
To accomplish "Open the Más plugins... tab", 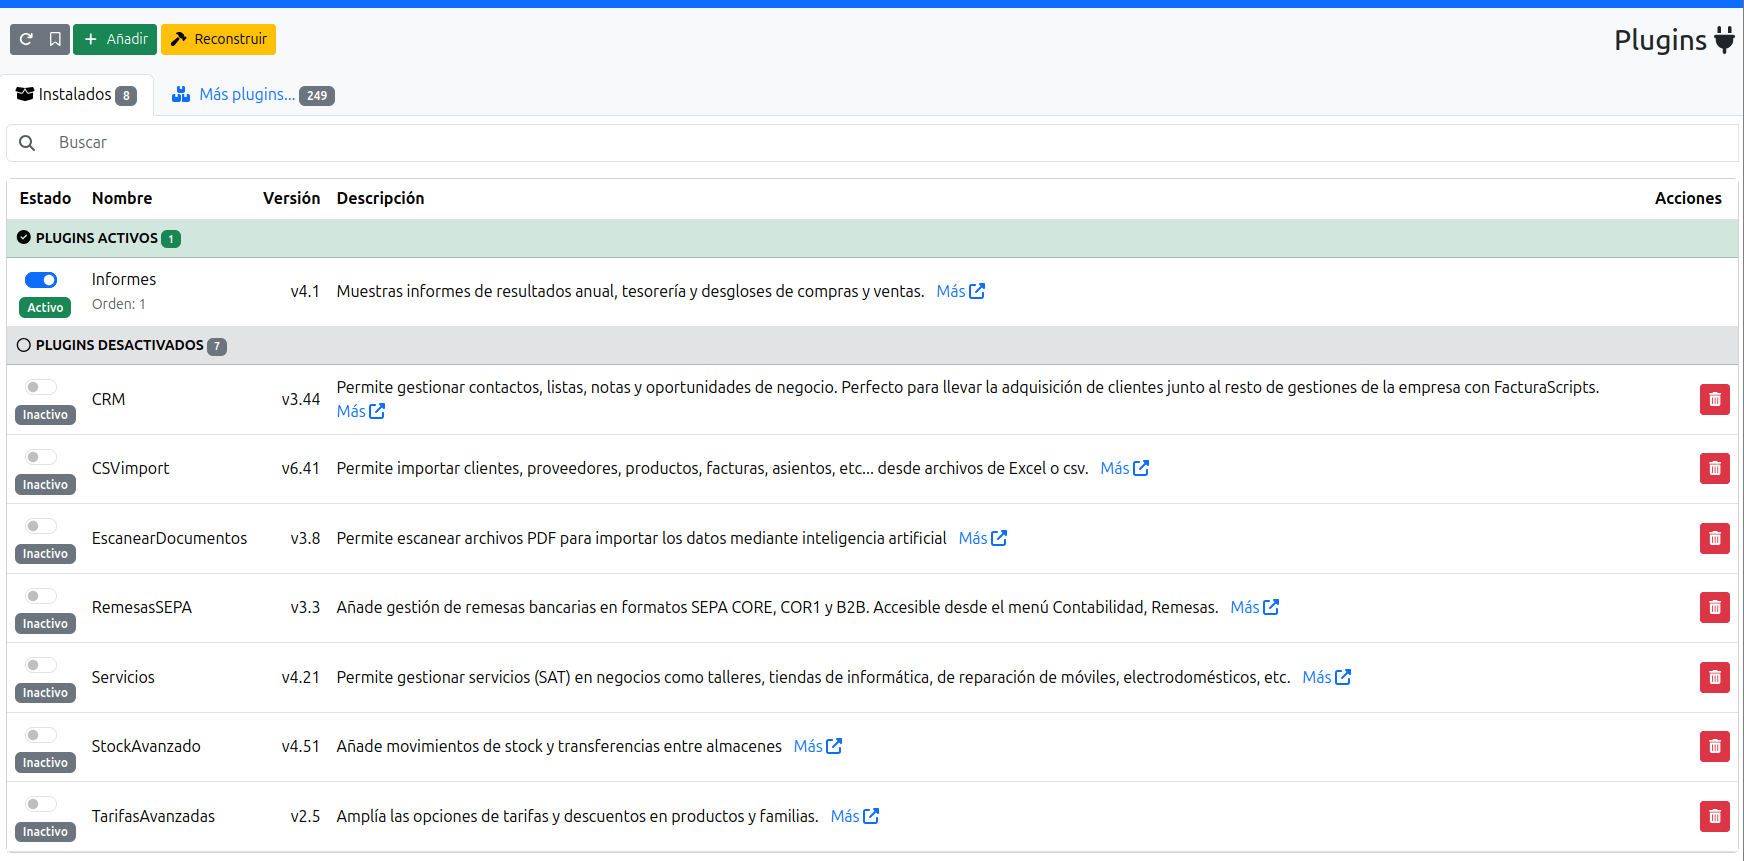I will click(x=252, y=95).
